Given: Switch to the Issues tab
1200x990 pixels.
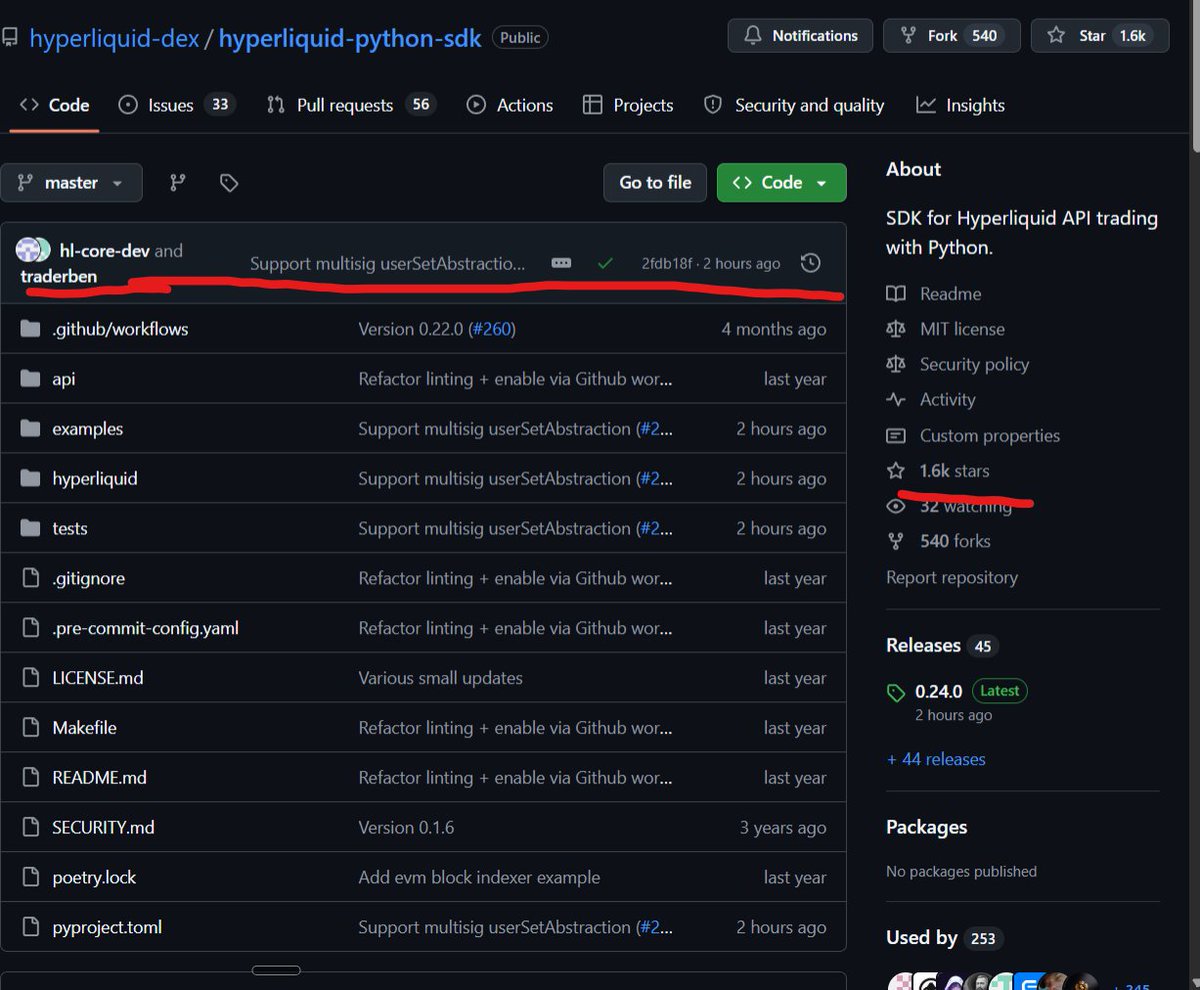Looking at the screenshot, I should tap(176, 105).
